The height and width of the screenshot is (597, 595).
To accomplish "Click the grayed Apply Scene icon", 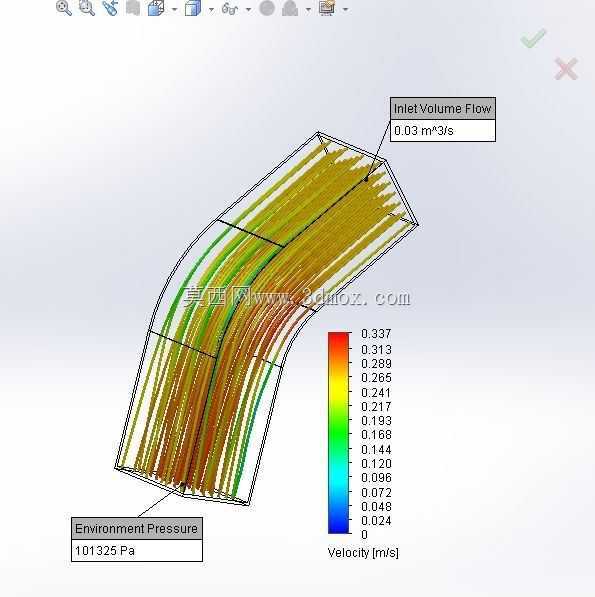I will click(x=290, y=8).
